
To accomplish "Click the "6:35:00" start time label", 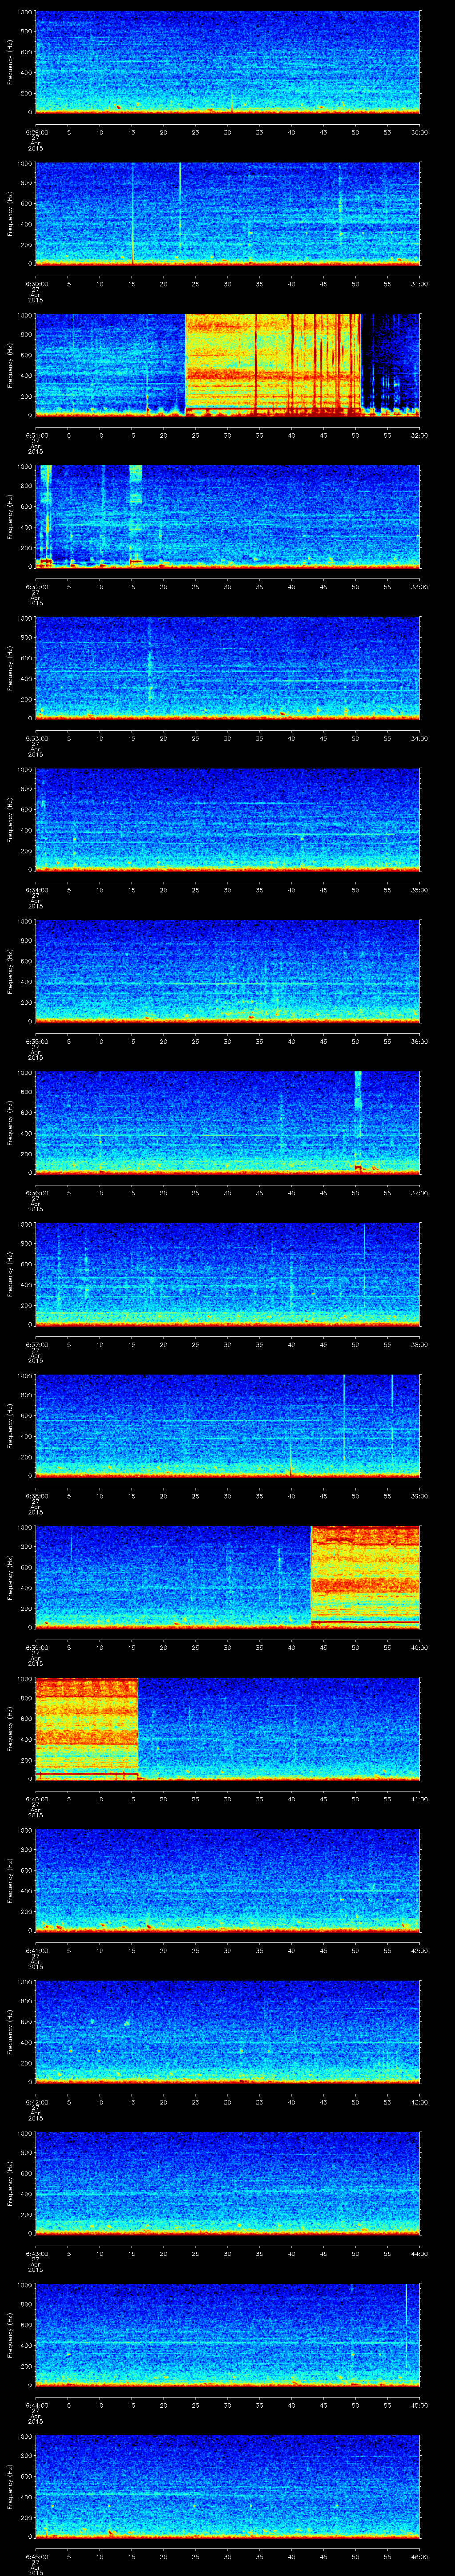I will pyautogui.click(x=36, y=1041).
